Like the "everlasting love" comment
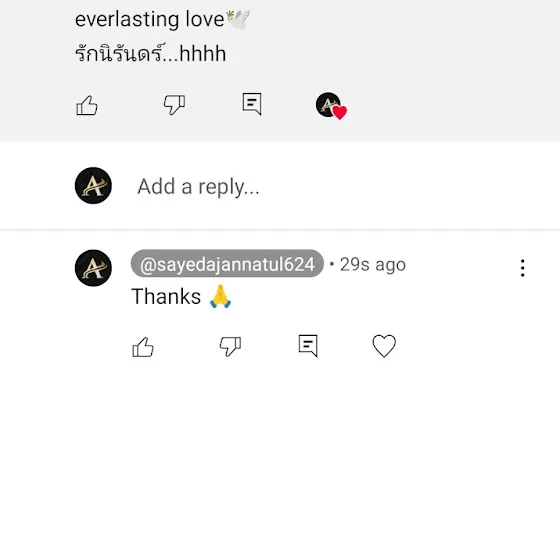Viewport: 560px width, 560px height. point(87,105)
